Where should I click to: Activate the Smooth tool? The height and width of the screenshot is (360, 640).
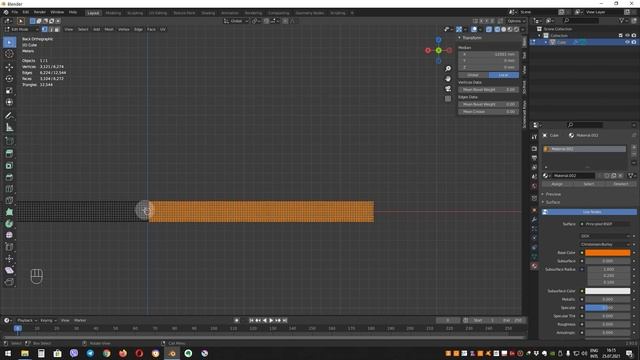[x=9, y=236]
